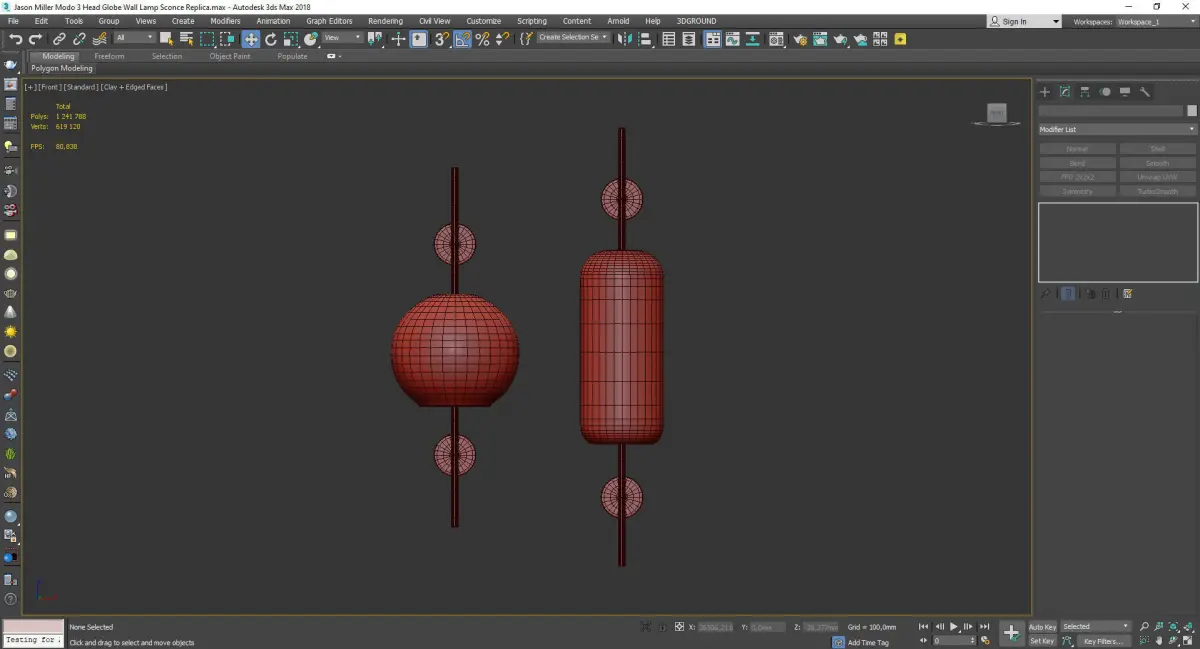This screenshot has width=1200, height=649.
Task: Open the reference coordinate View dropdown
Action: click(342, 38)
